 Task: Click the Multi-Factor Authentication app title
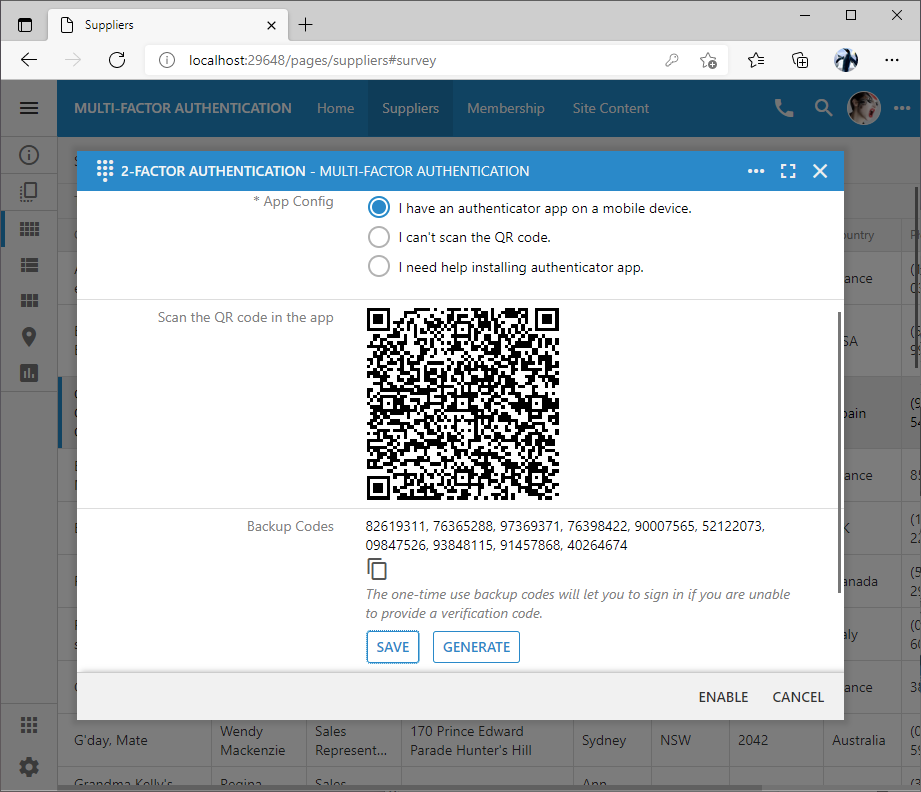click(183, 108)
